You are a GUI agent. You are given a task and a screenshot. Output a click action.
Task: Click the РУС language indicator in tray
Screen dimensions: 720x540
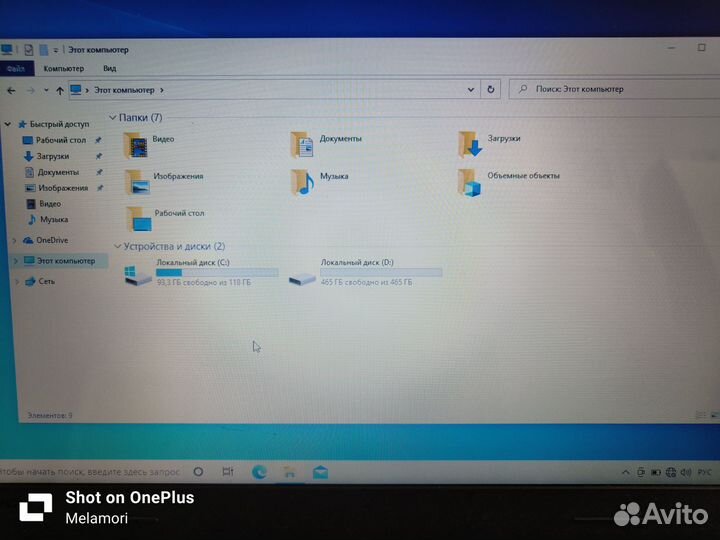[704, 472]
